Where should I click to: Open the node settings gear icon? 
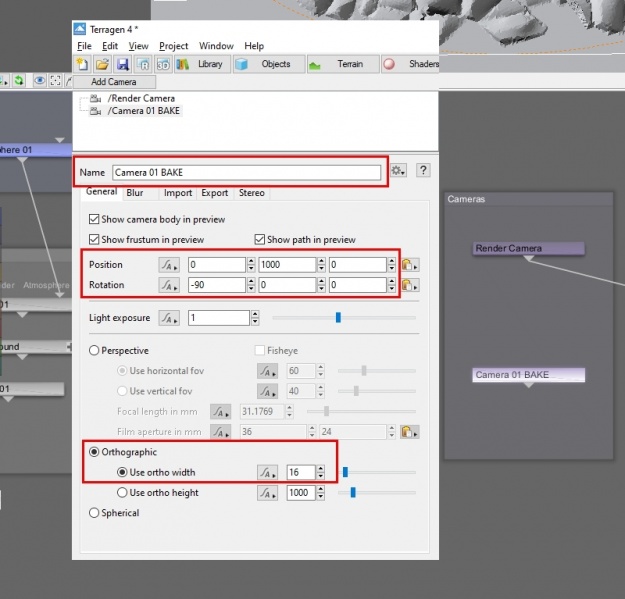pyautogui.click(x=398, y=171)
